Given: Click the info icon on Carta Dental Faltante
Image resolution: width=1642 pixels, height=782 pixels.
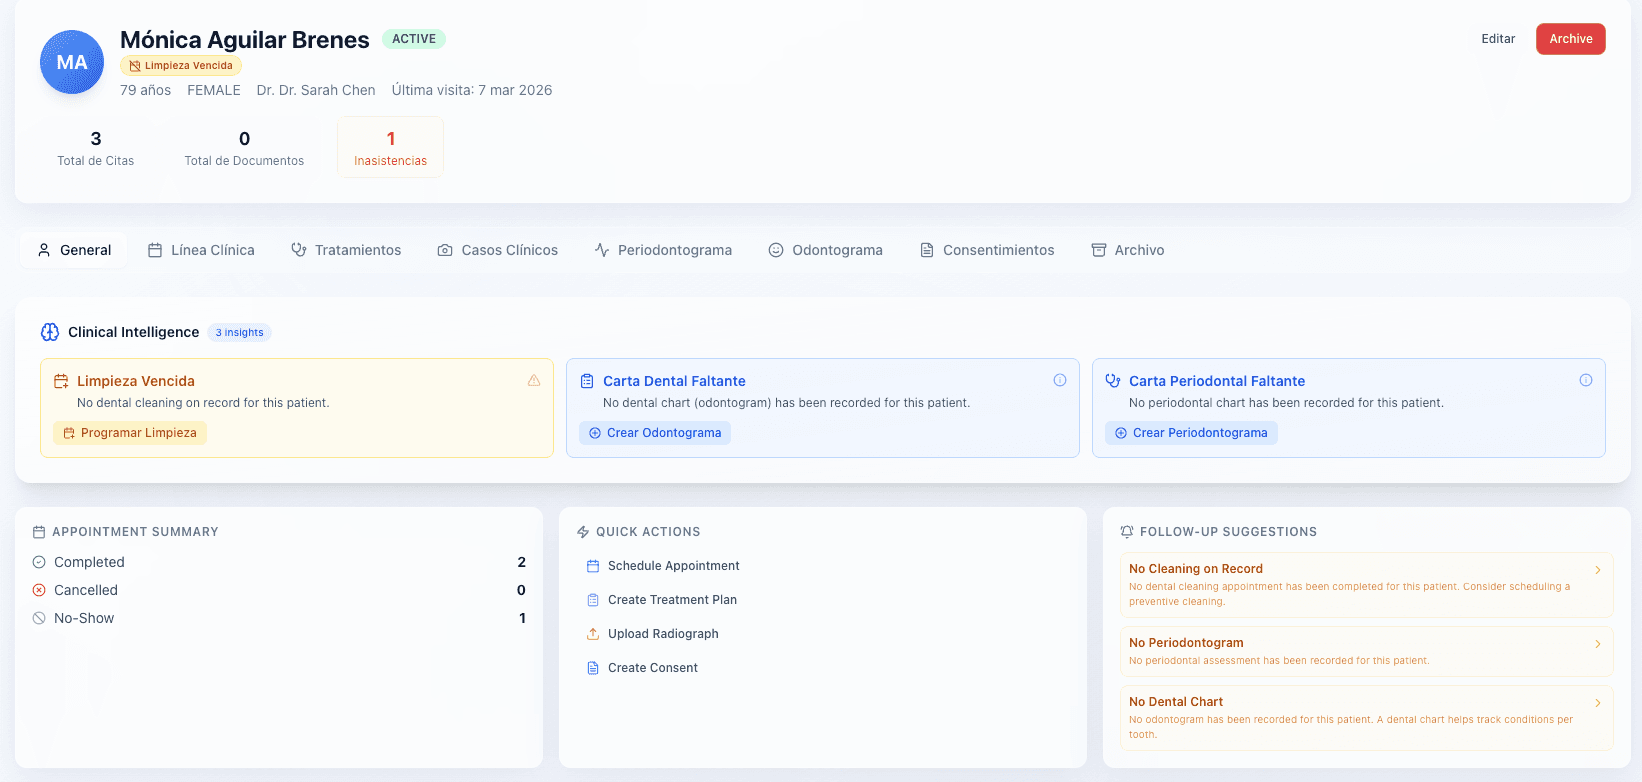Looking at the screenshot, I should tap(1060, 380).
